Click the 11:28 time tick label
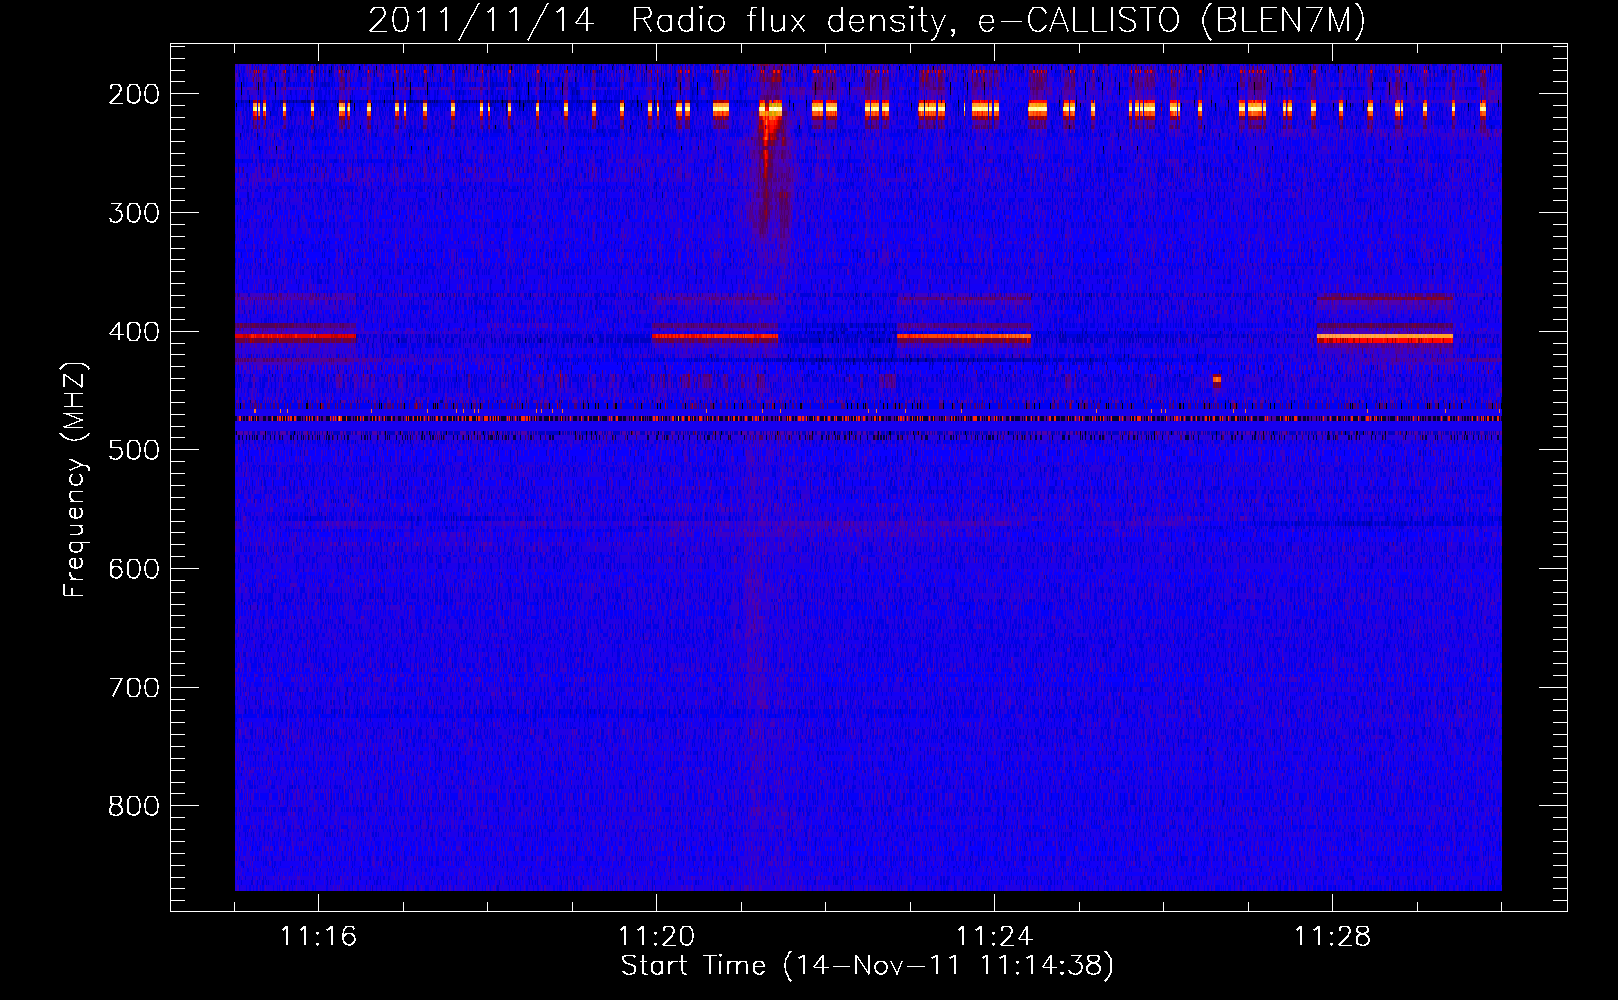 (1332, 936)
